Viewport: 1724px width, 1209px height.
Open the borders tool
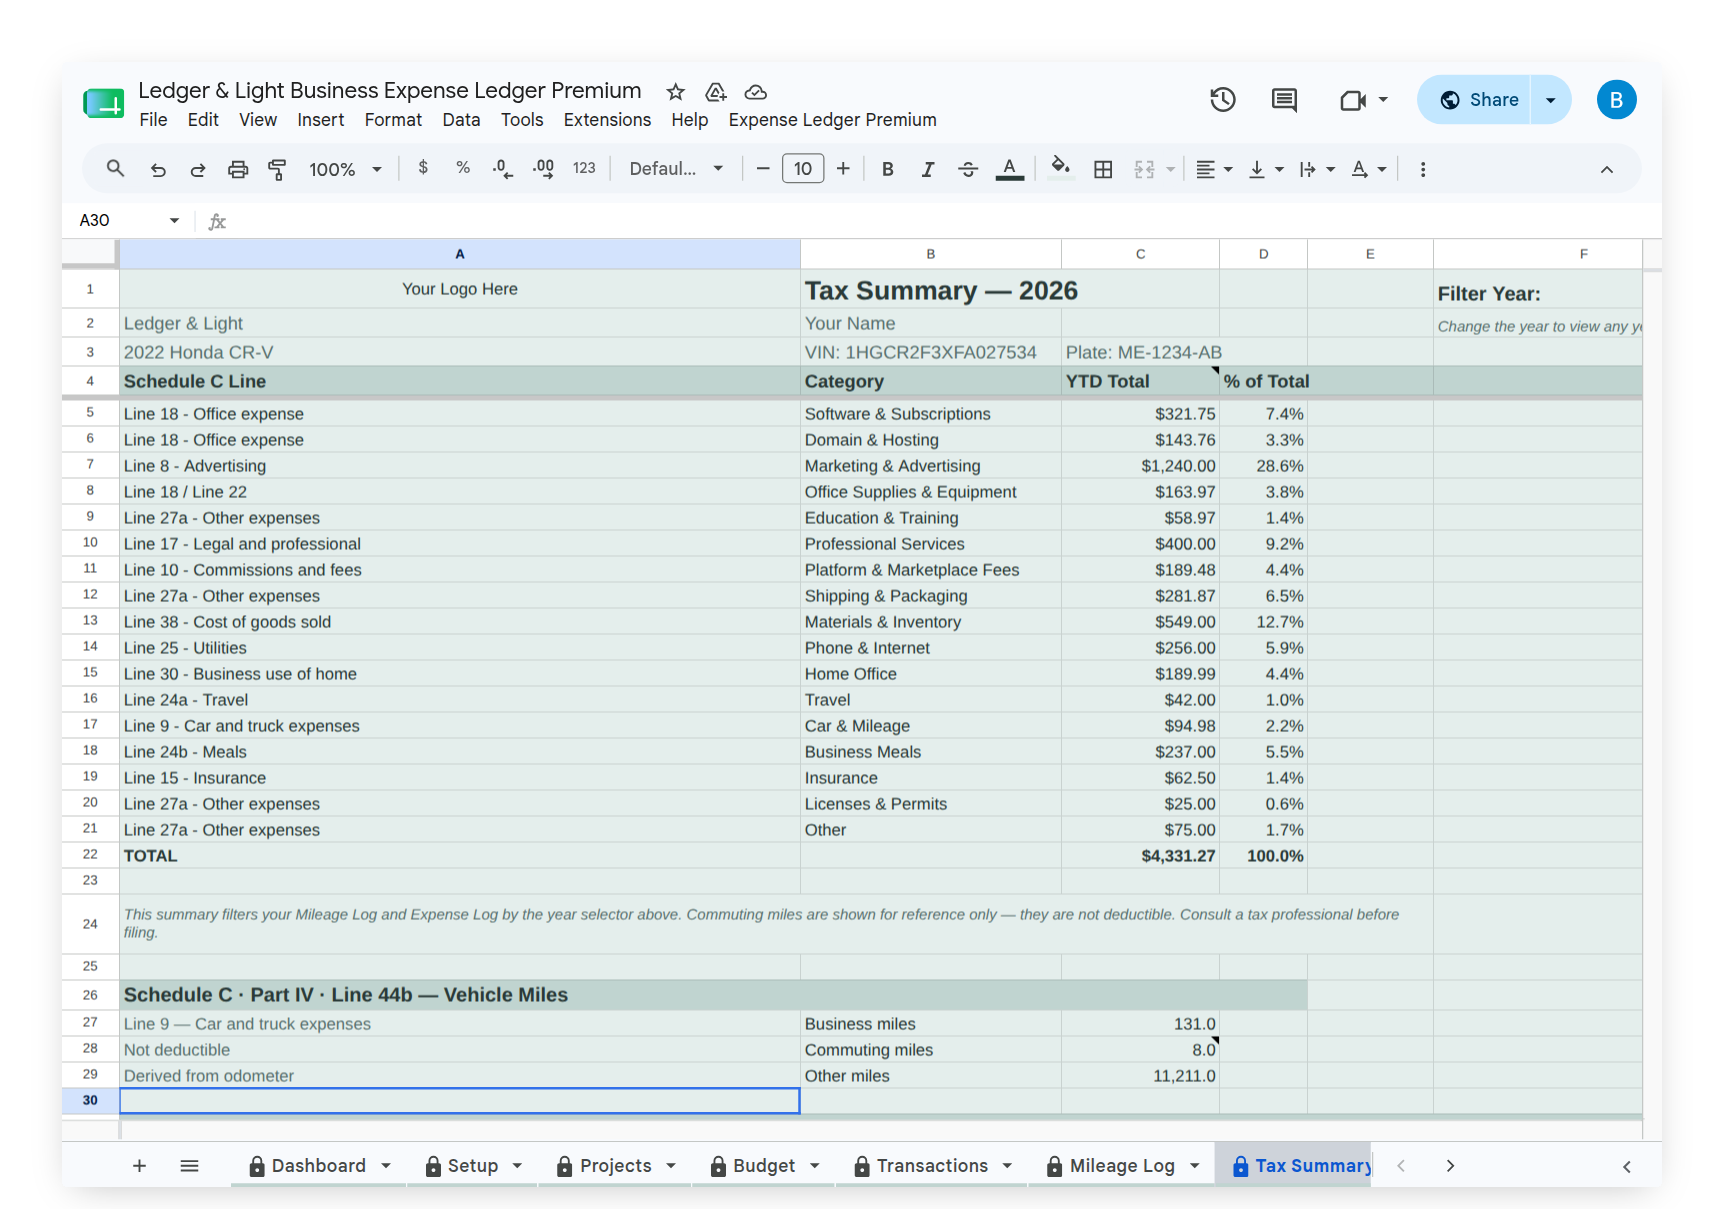(1103, 169)
